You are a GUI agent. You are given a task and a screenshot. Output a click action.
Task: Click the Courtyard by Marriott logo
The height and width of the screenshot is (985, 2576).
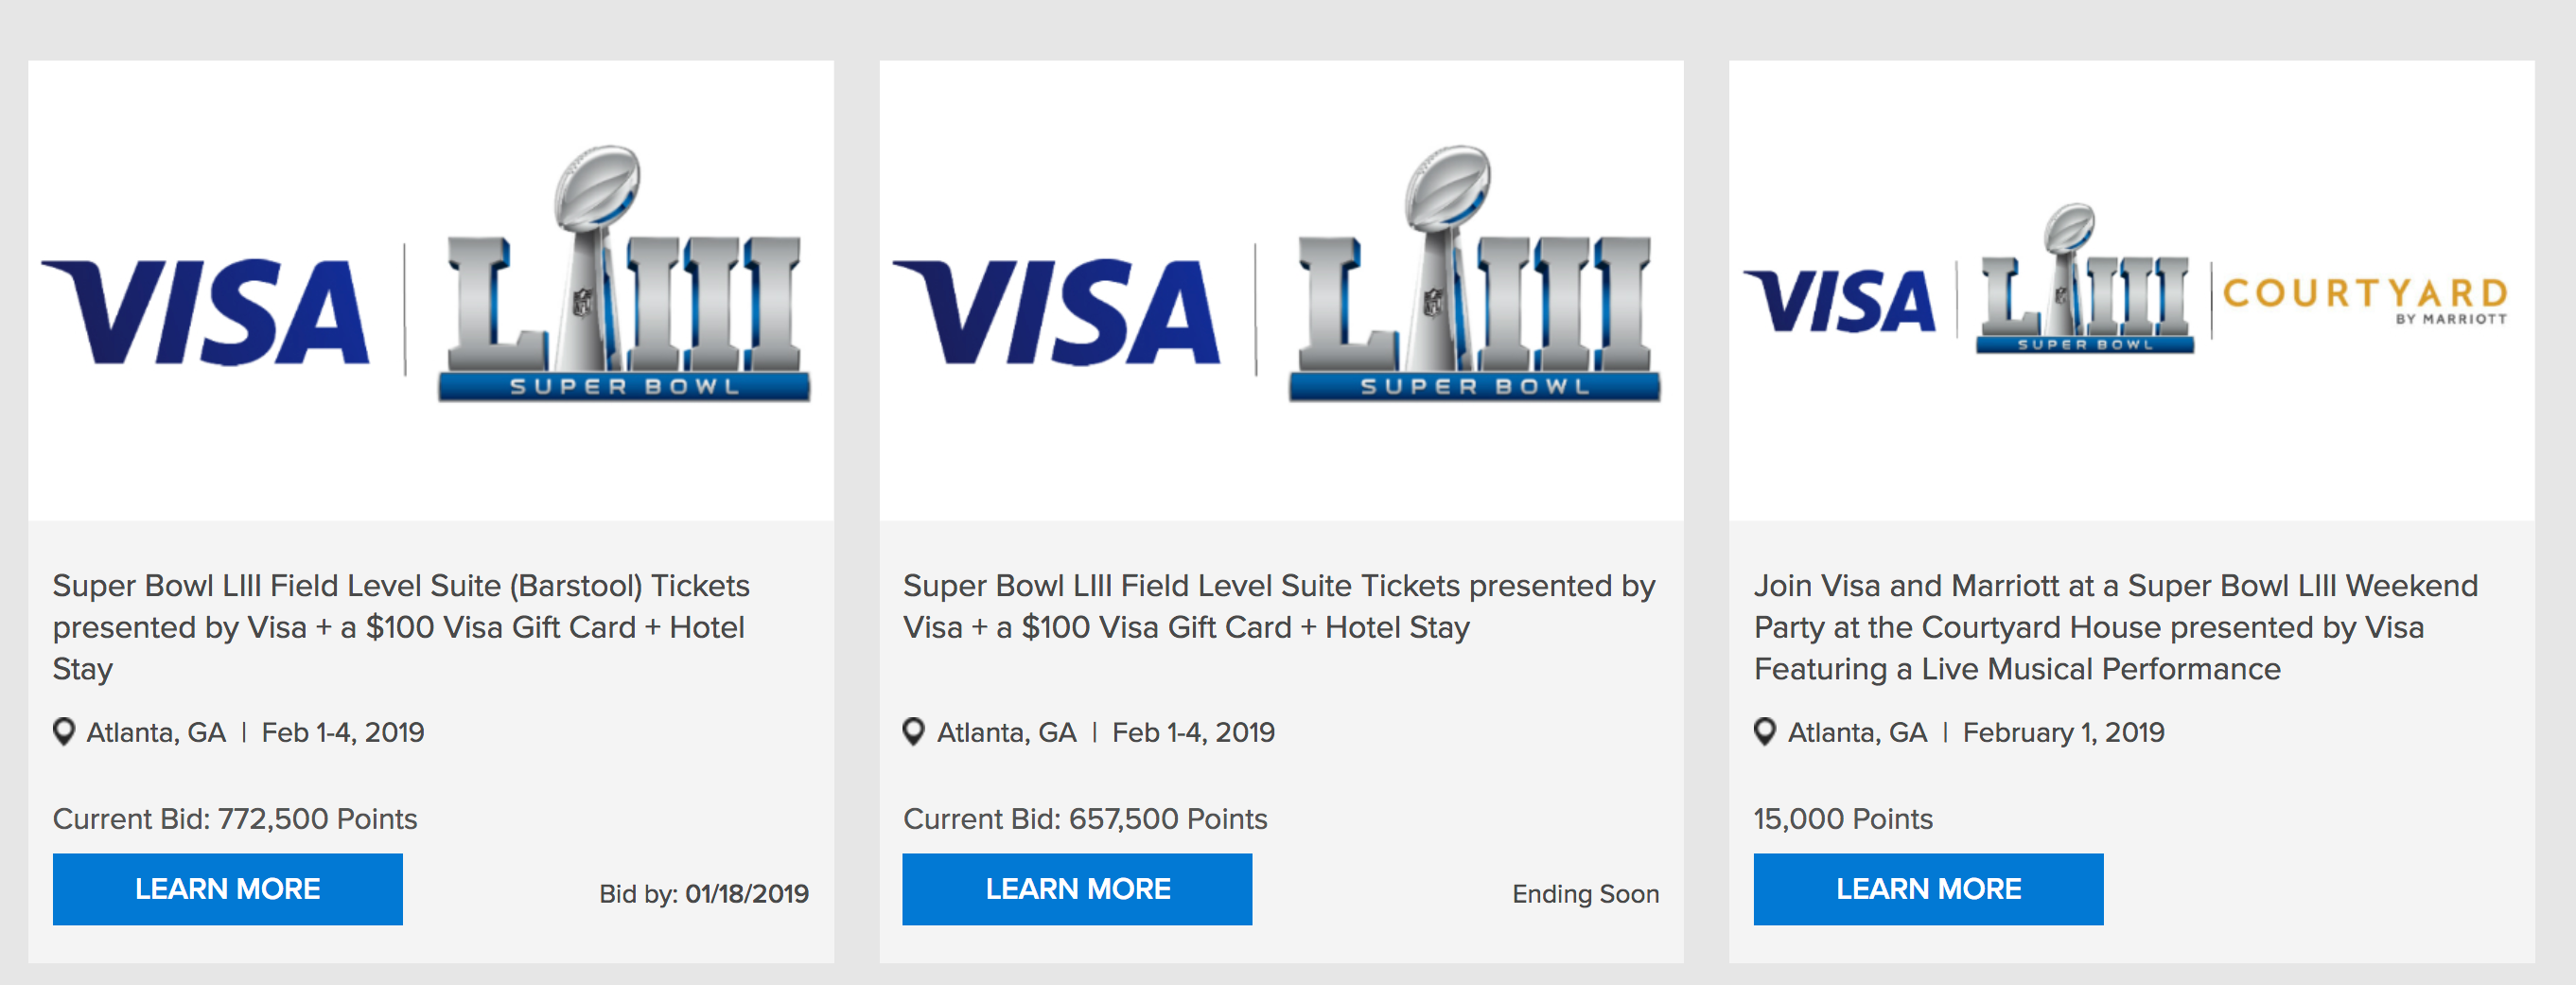(2364, 298)
